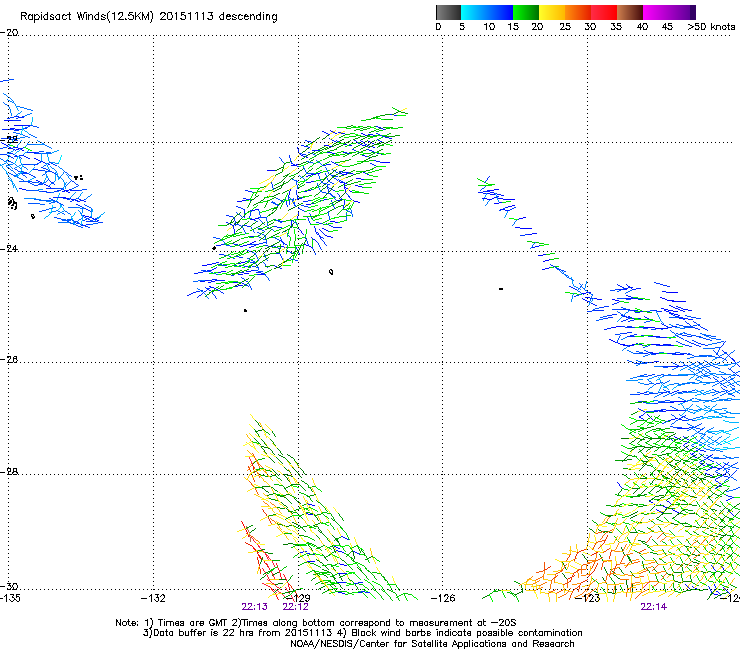
Task: Click the gray 0-5 knots color segment
Action: point(448,12)
